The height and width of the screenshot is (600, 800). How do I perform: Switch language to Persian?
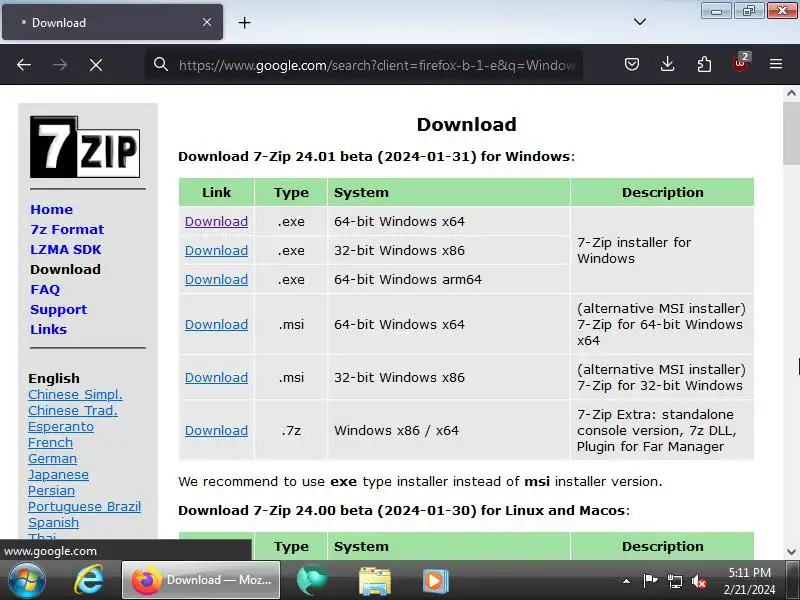click(x=52, y=490)
